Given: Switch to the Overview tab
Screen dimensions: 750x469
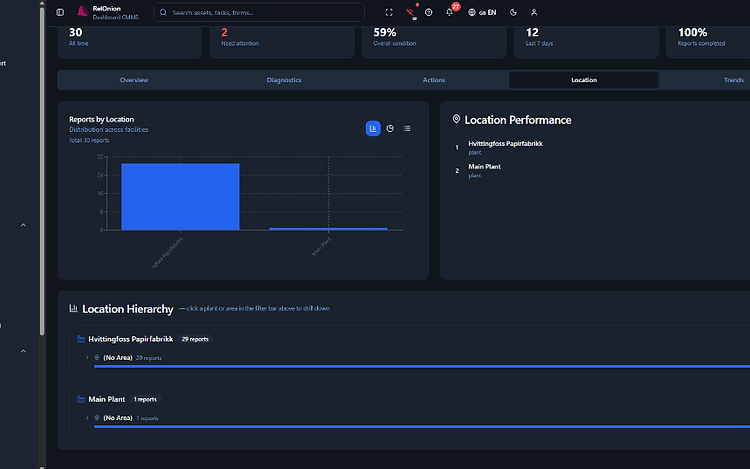Looking at the screenshot, I should (134, 80).
